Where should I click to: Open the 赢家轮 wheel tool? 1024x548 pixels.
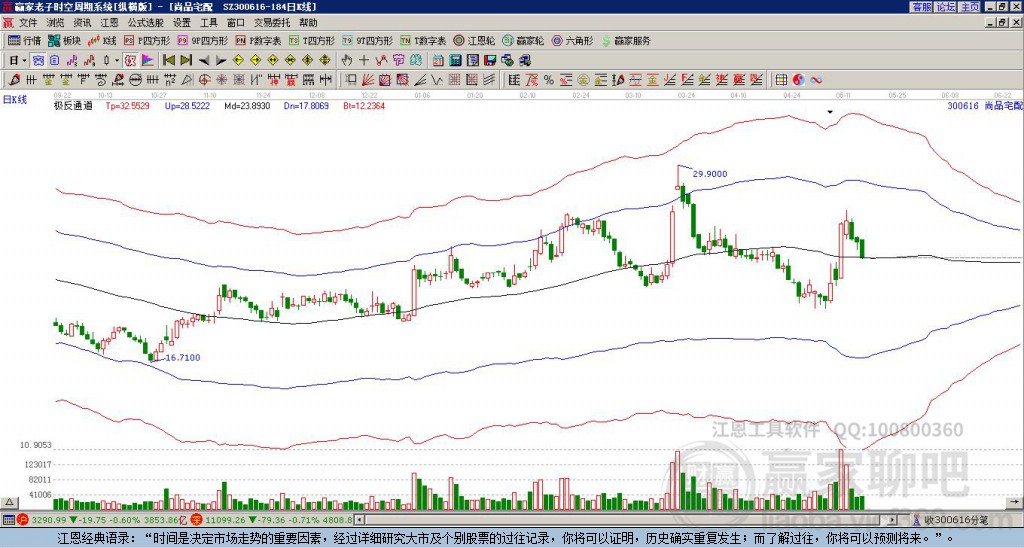pyautogui.click(x=523, y=40)
